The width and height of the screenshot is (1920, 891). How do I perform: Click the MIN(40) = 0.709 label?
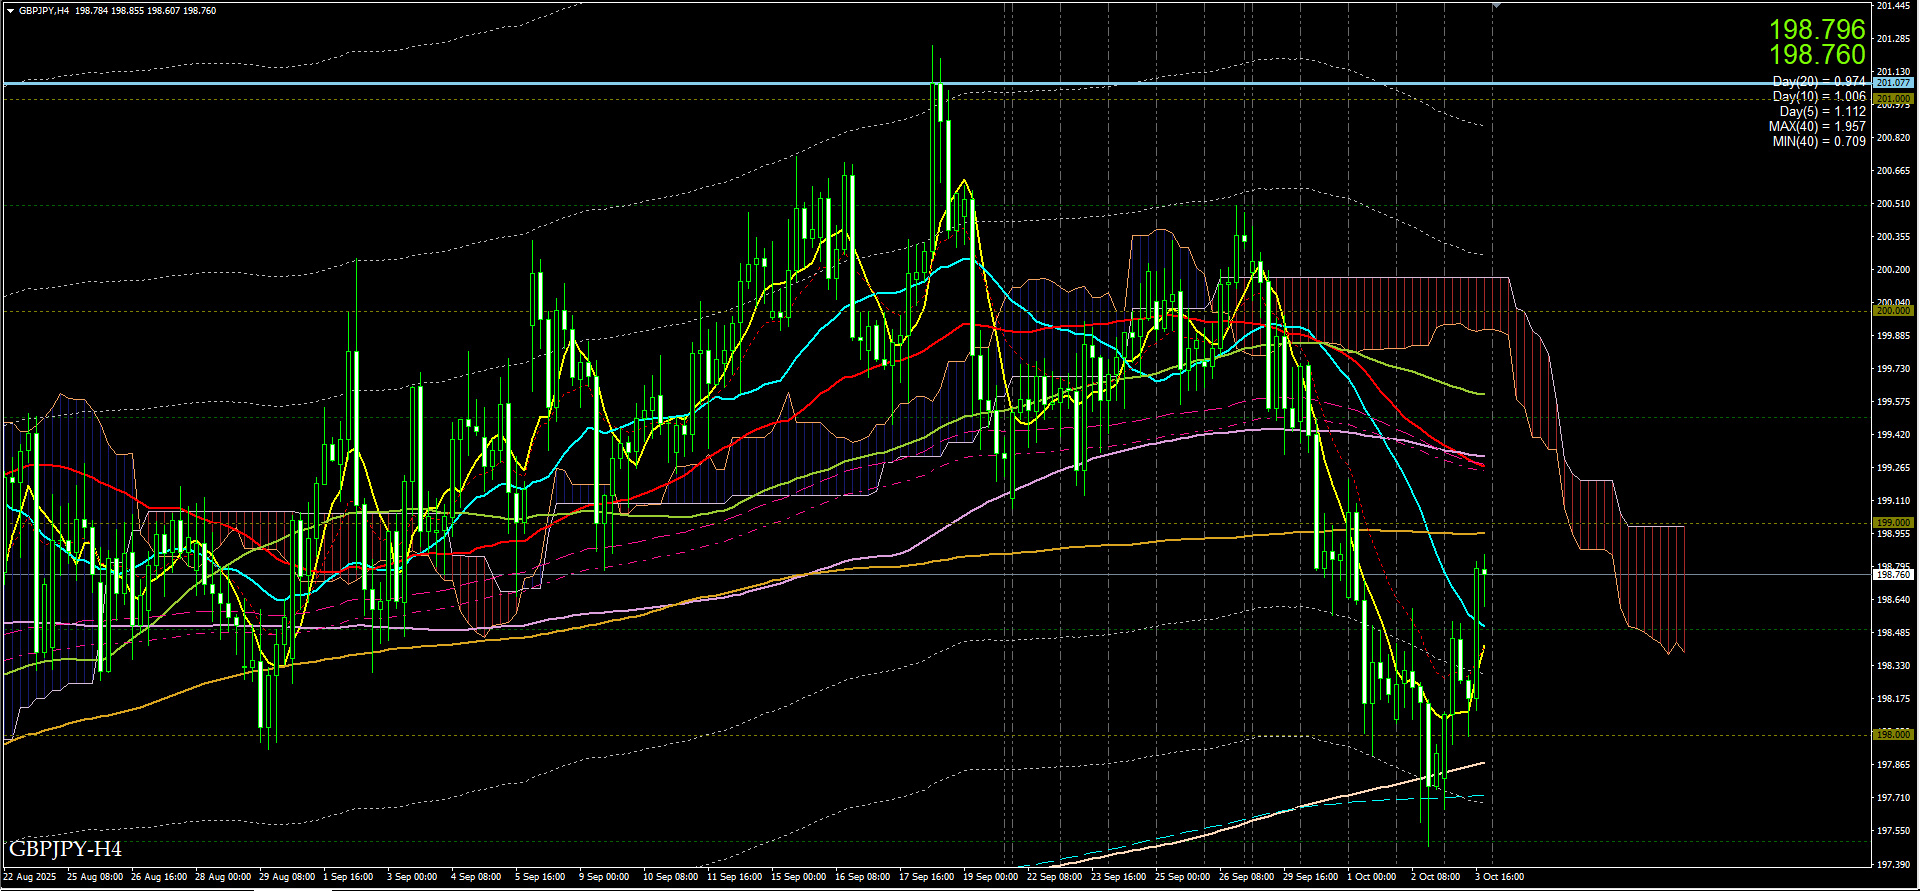tap(1818, 141)
